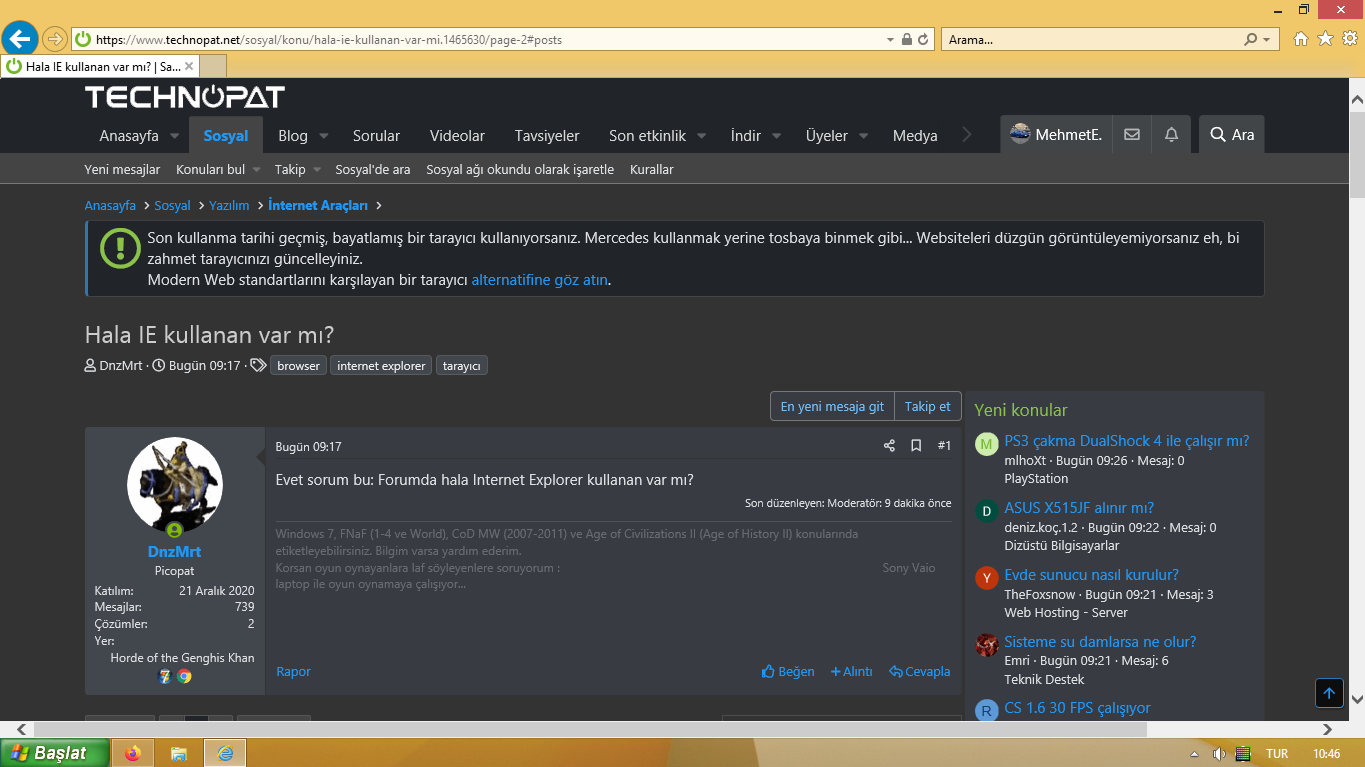Click DnzMrt's profile avatar picture
The image size is (1365, 767).
[x=175, y=485]
